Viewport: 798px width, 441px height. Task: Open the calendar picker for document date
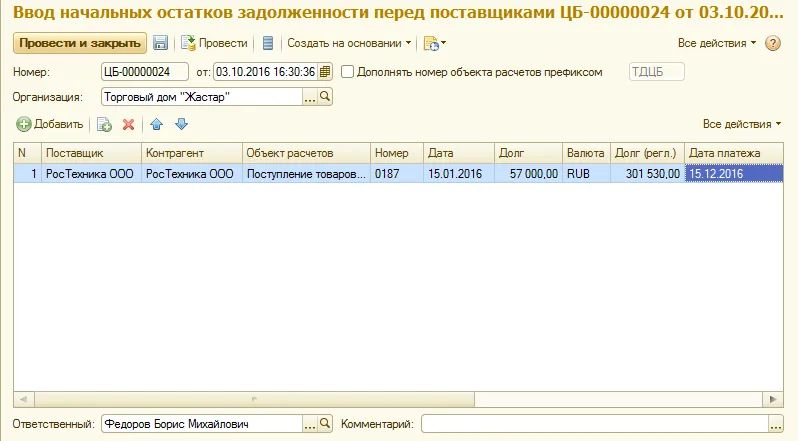(x=325, y=72)
